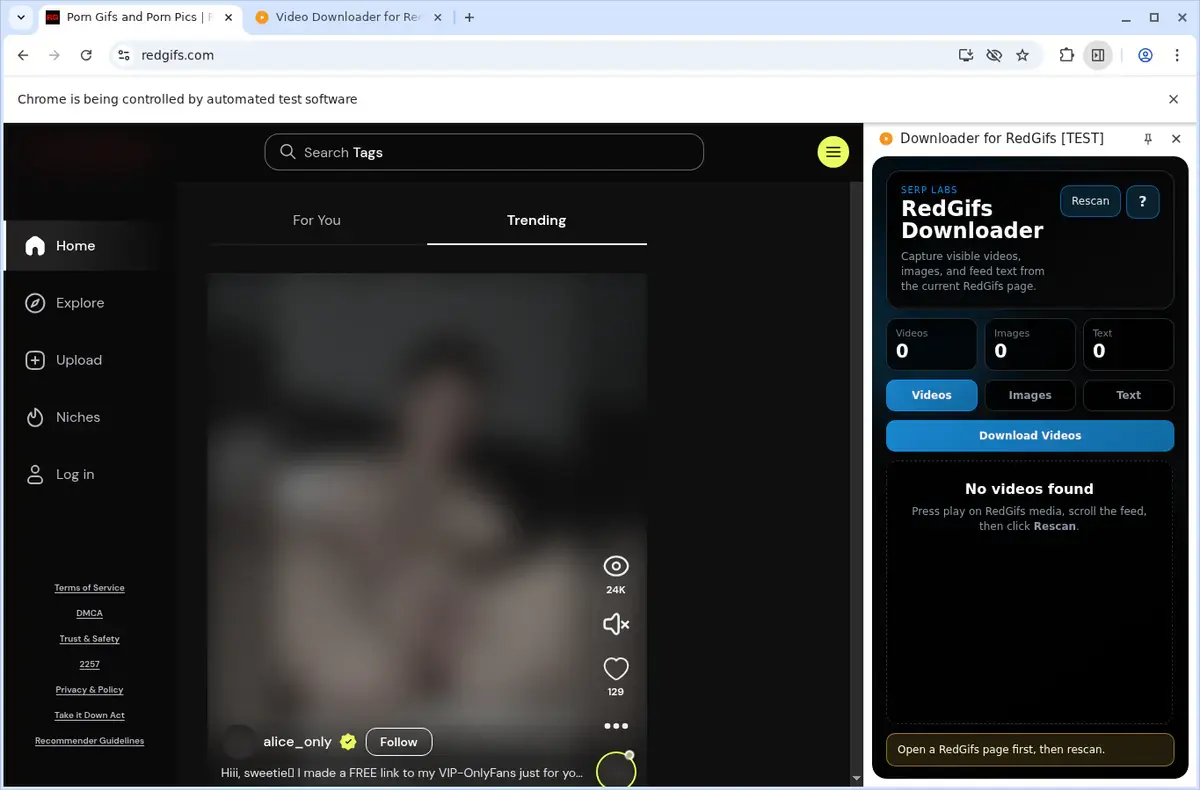Close the Downloader side panel

[x=1176, y=139]
